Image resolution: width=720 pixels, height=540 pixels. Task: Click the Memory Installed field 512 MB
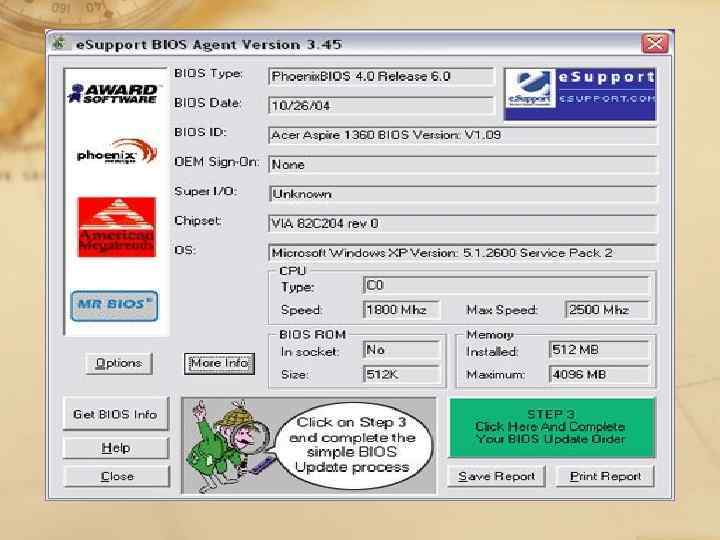tap(599, 350)
